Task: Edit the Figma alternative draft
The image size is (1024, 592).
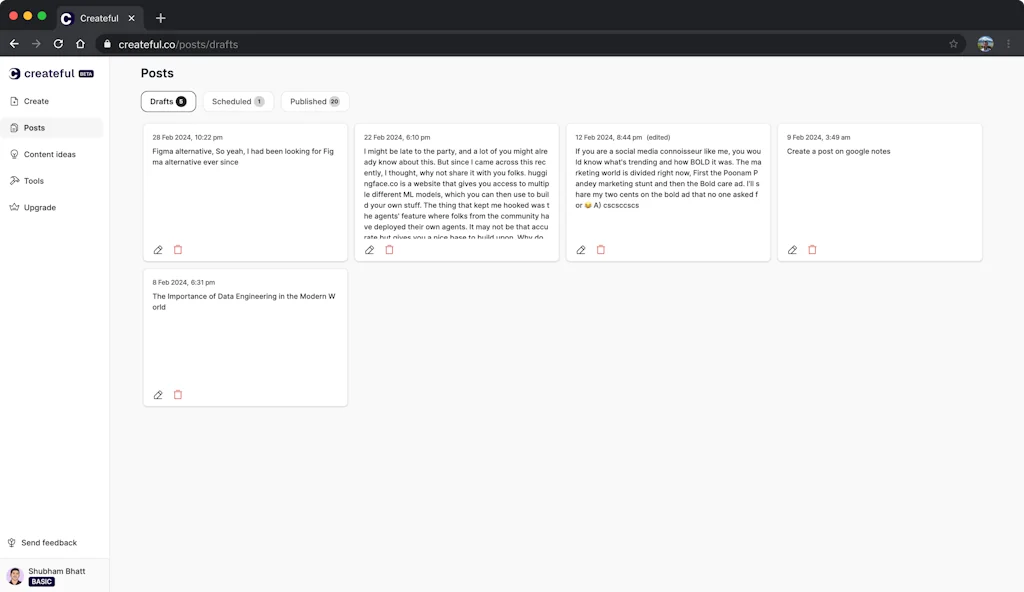Action: tap(158, 249)
